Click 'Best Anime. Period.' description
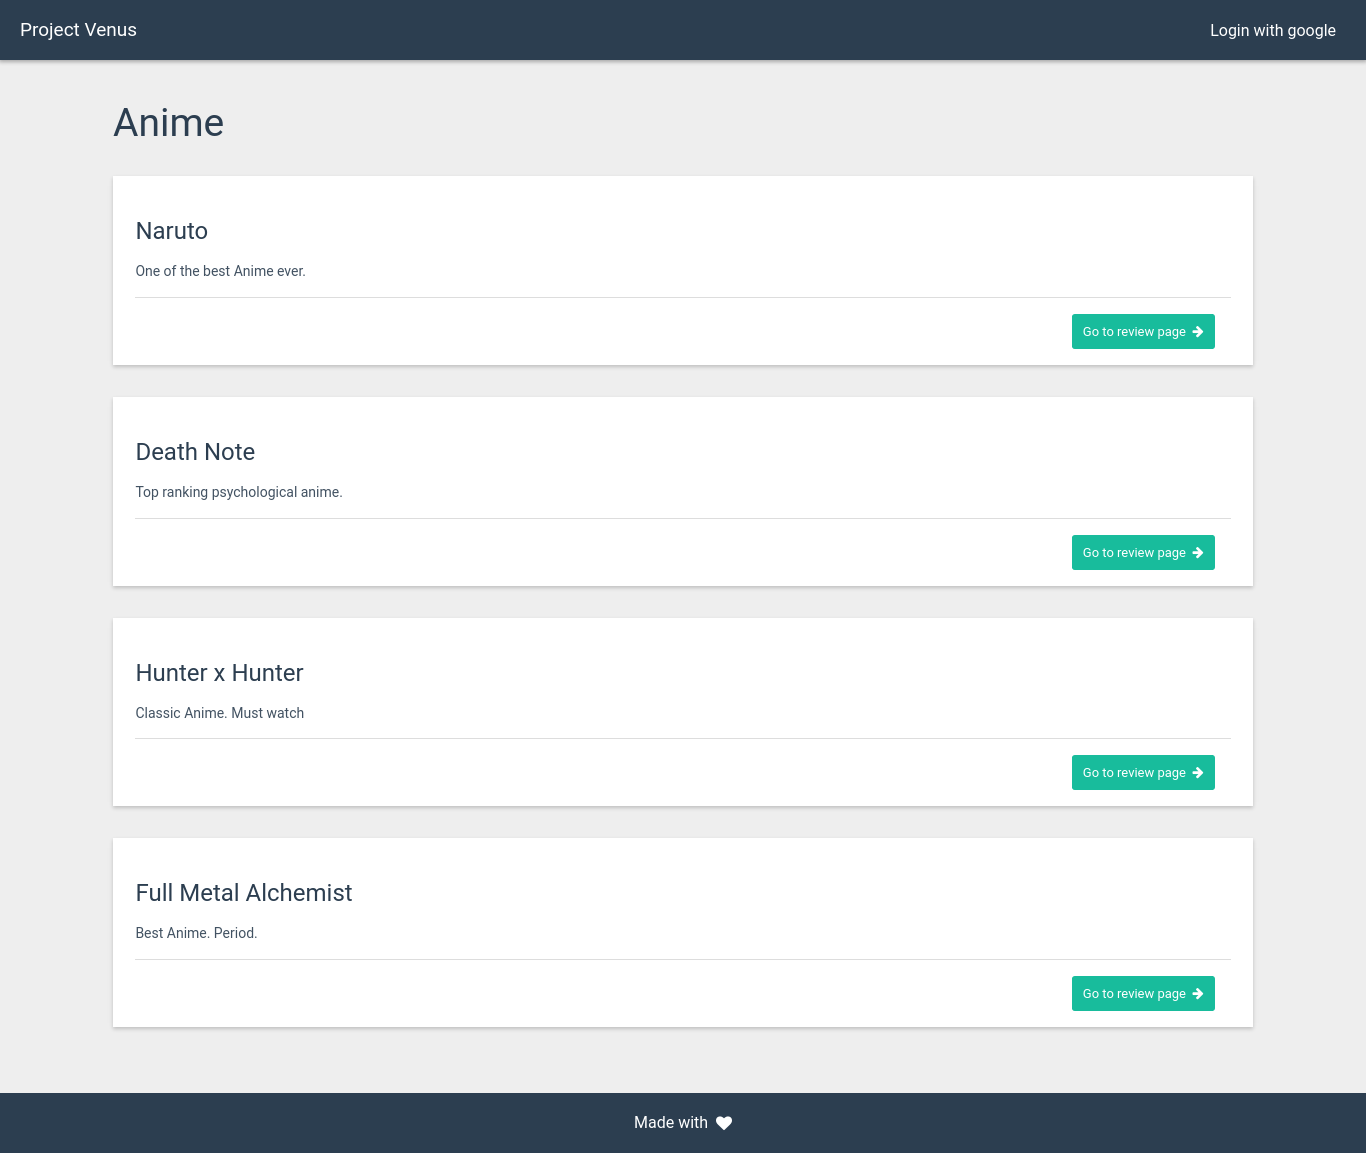The height and width of the screenshot is (1153, 1366). pos(197,933)
